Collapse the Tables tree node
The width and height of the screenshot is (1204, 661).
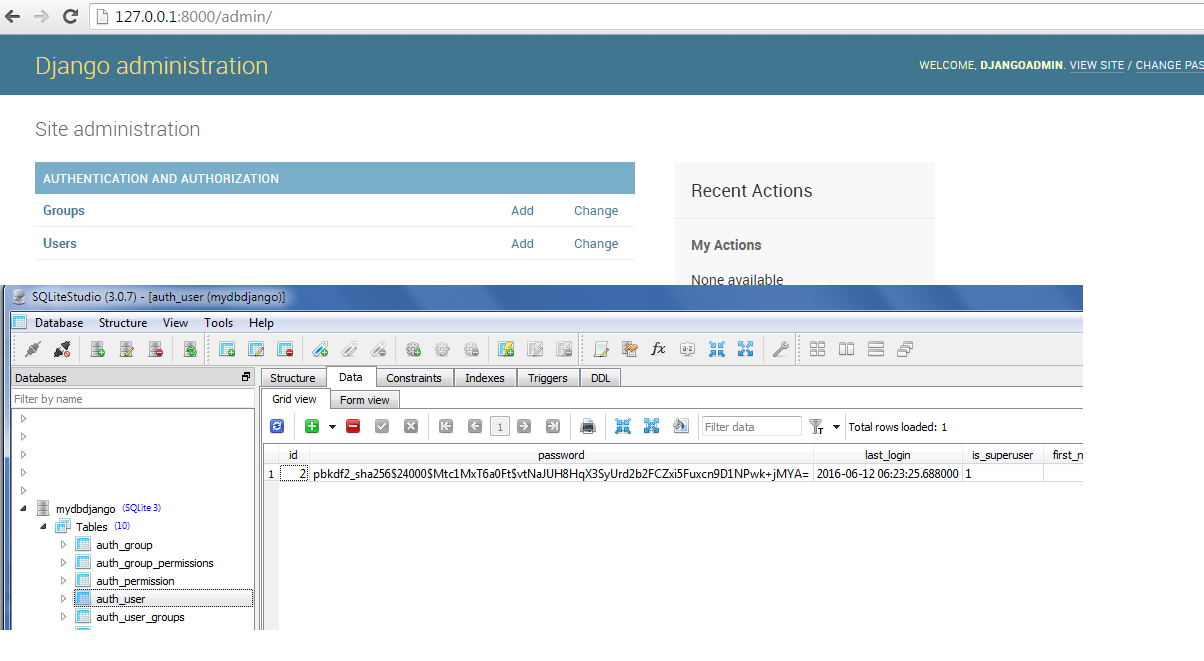[43, 526]
